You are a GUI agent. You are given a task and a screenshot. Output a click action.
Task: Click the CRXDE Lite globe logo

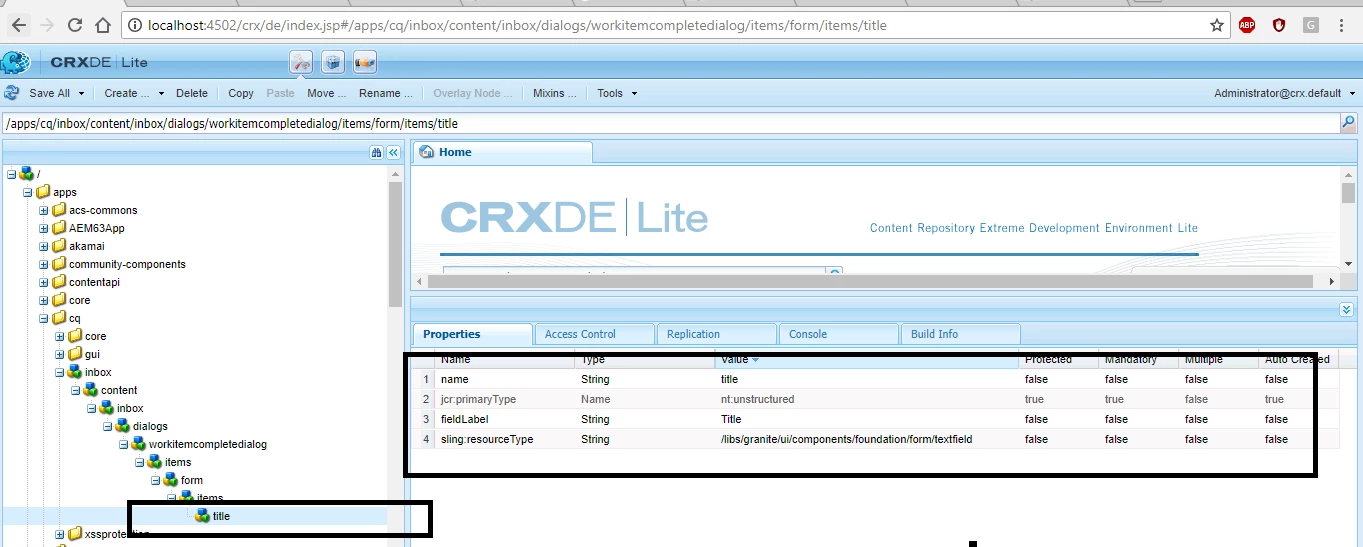[x=16, y=63]
